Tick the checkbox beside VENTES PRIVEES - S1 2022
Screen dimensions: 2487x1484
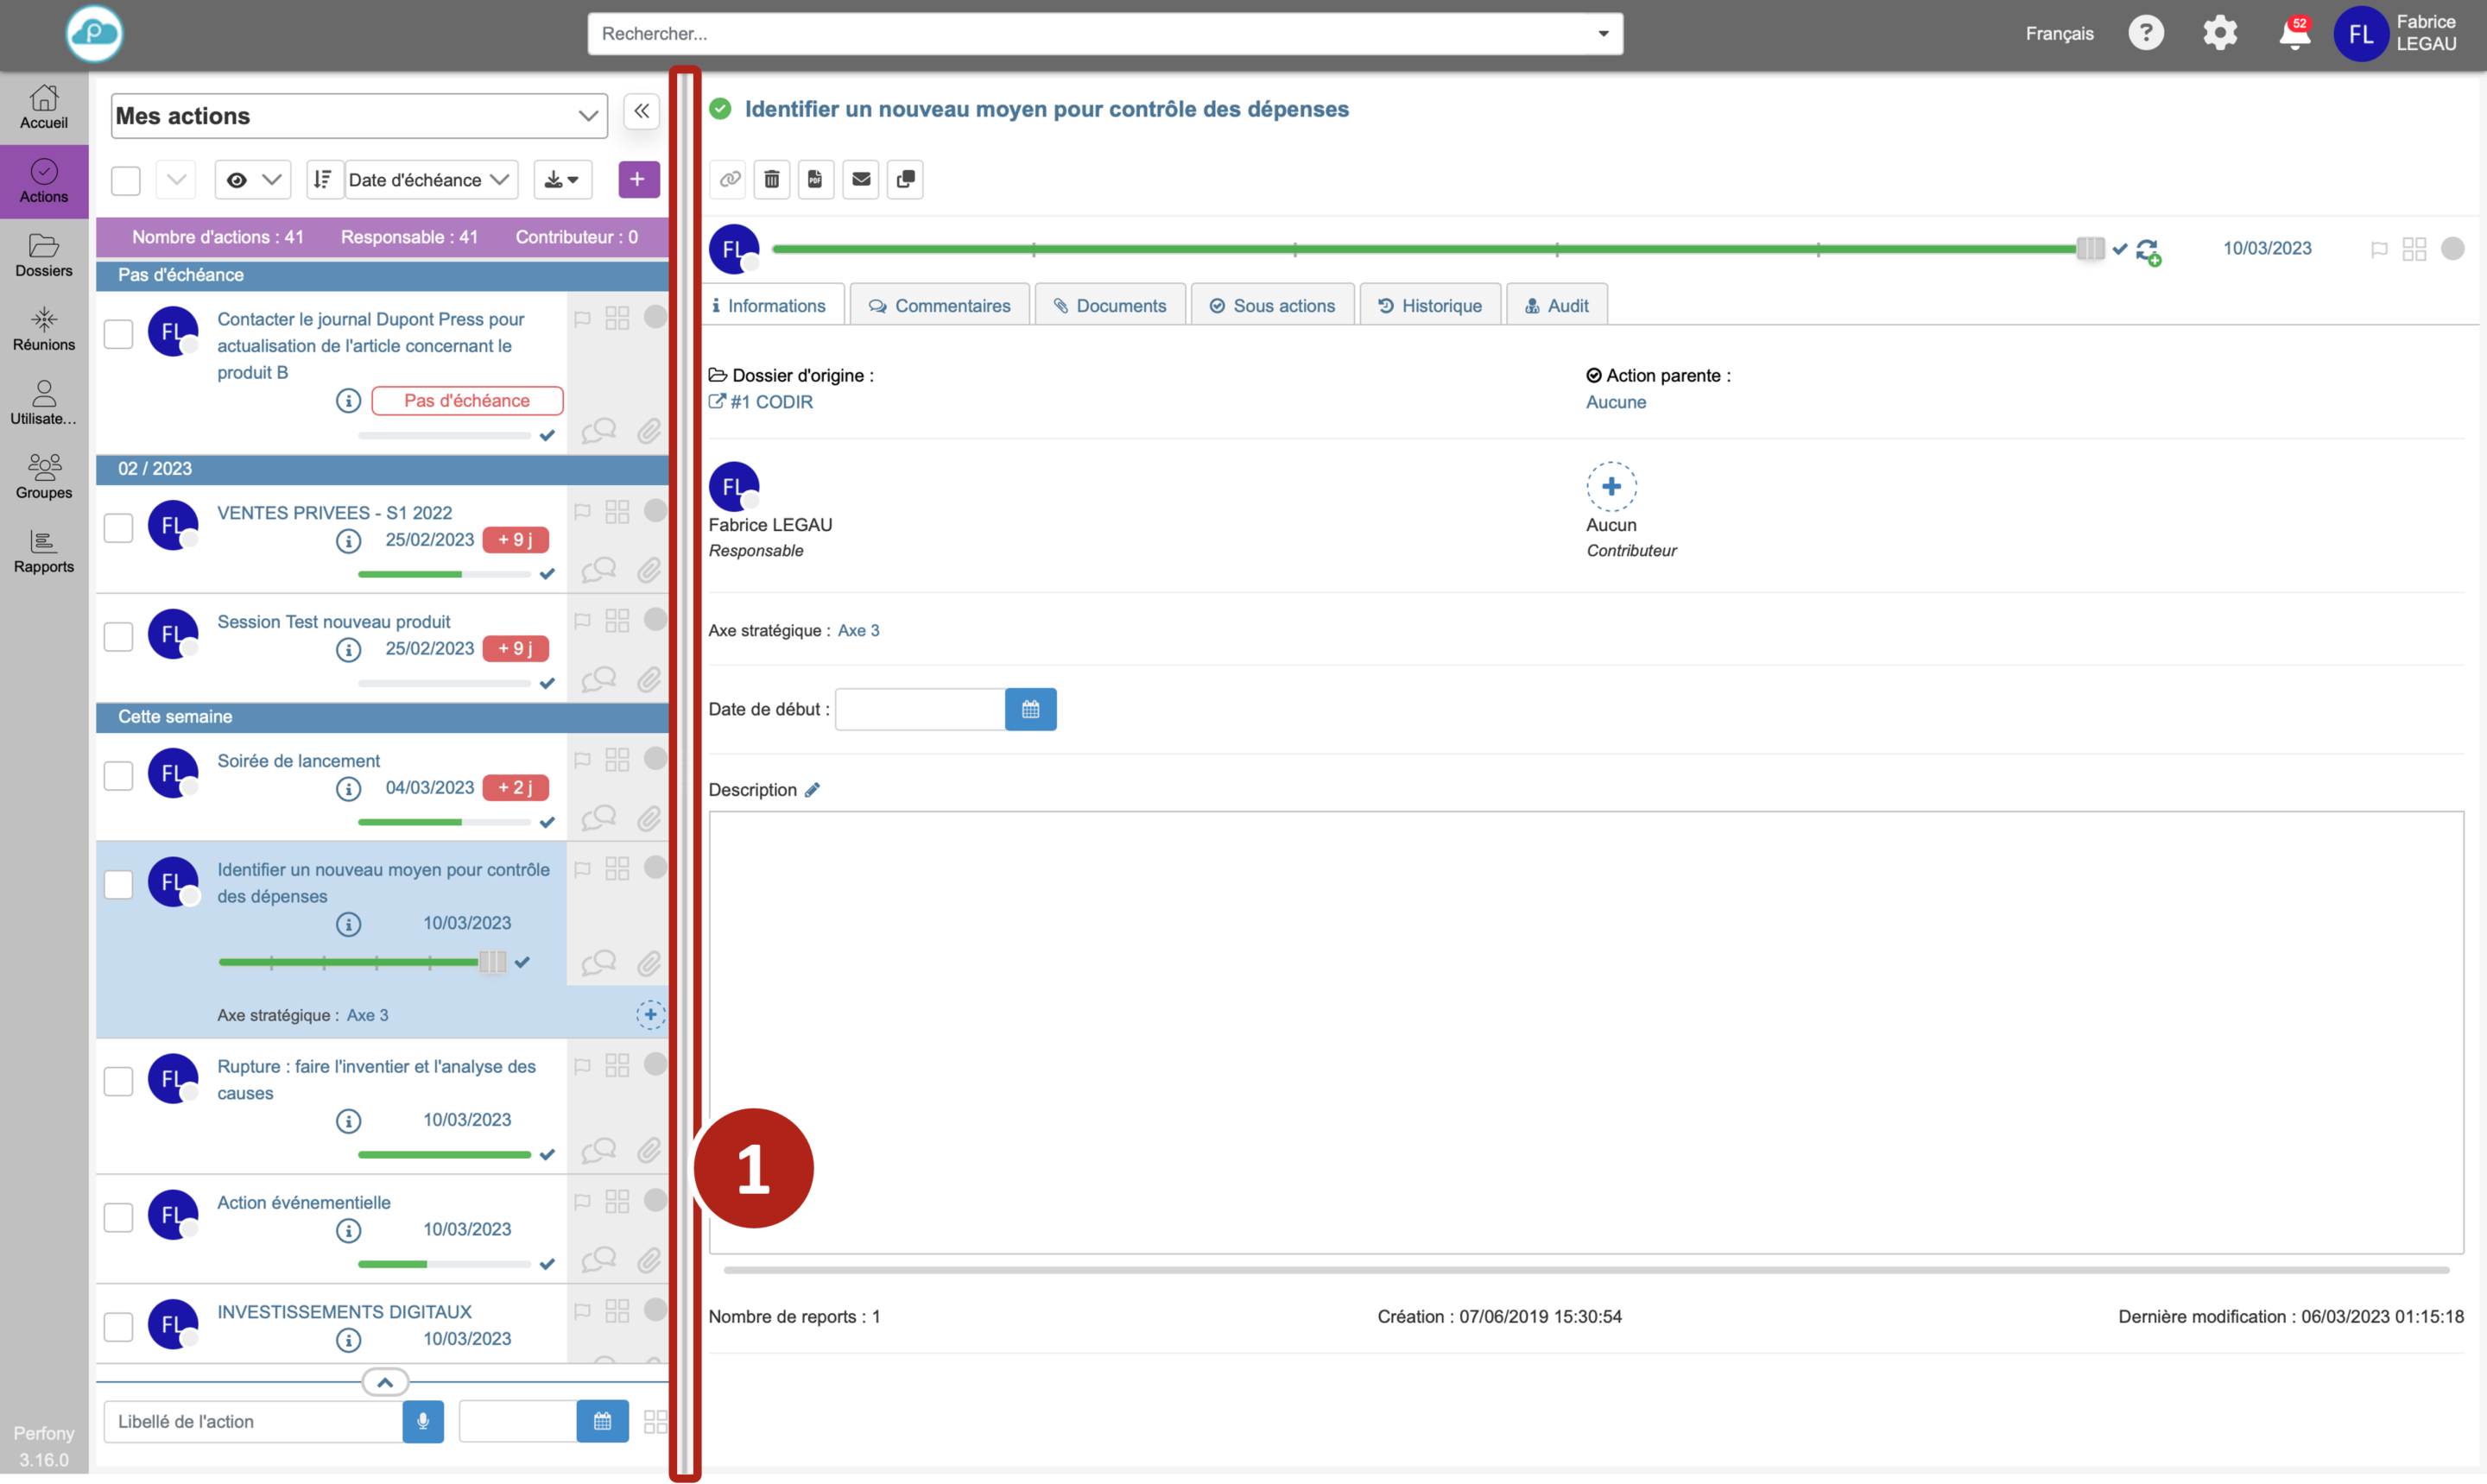[x=118, y=527]
